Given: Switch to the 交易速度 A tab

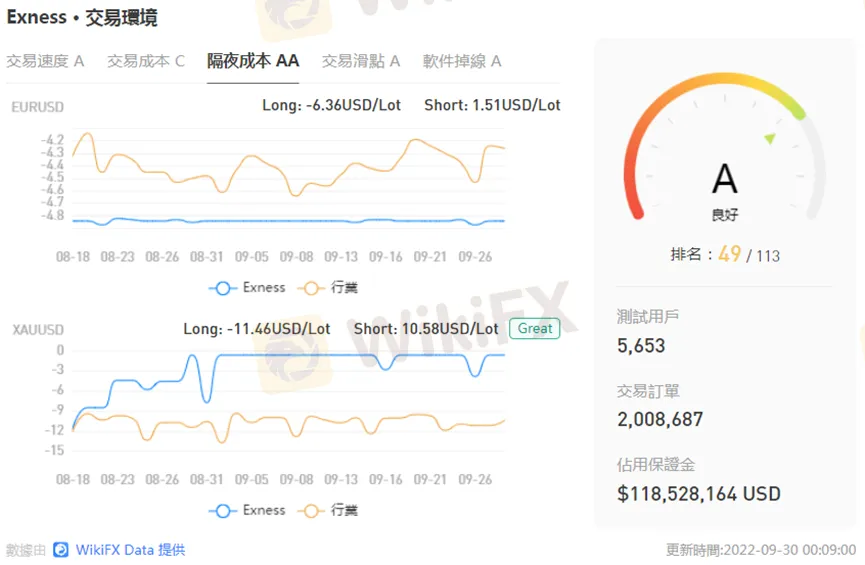Looking at the screenshot, I should point(45,61).
